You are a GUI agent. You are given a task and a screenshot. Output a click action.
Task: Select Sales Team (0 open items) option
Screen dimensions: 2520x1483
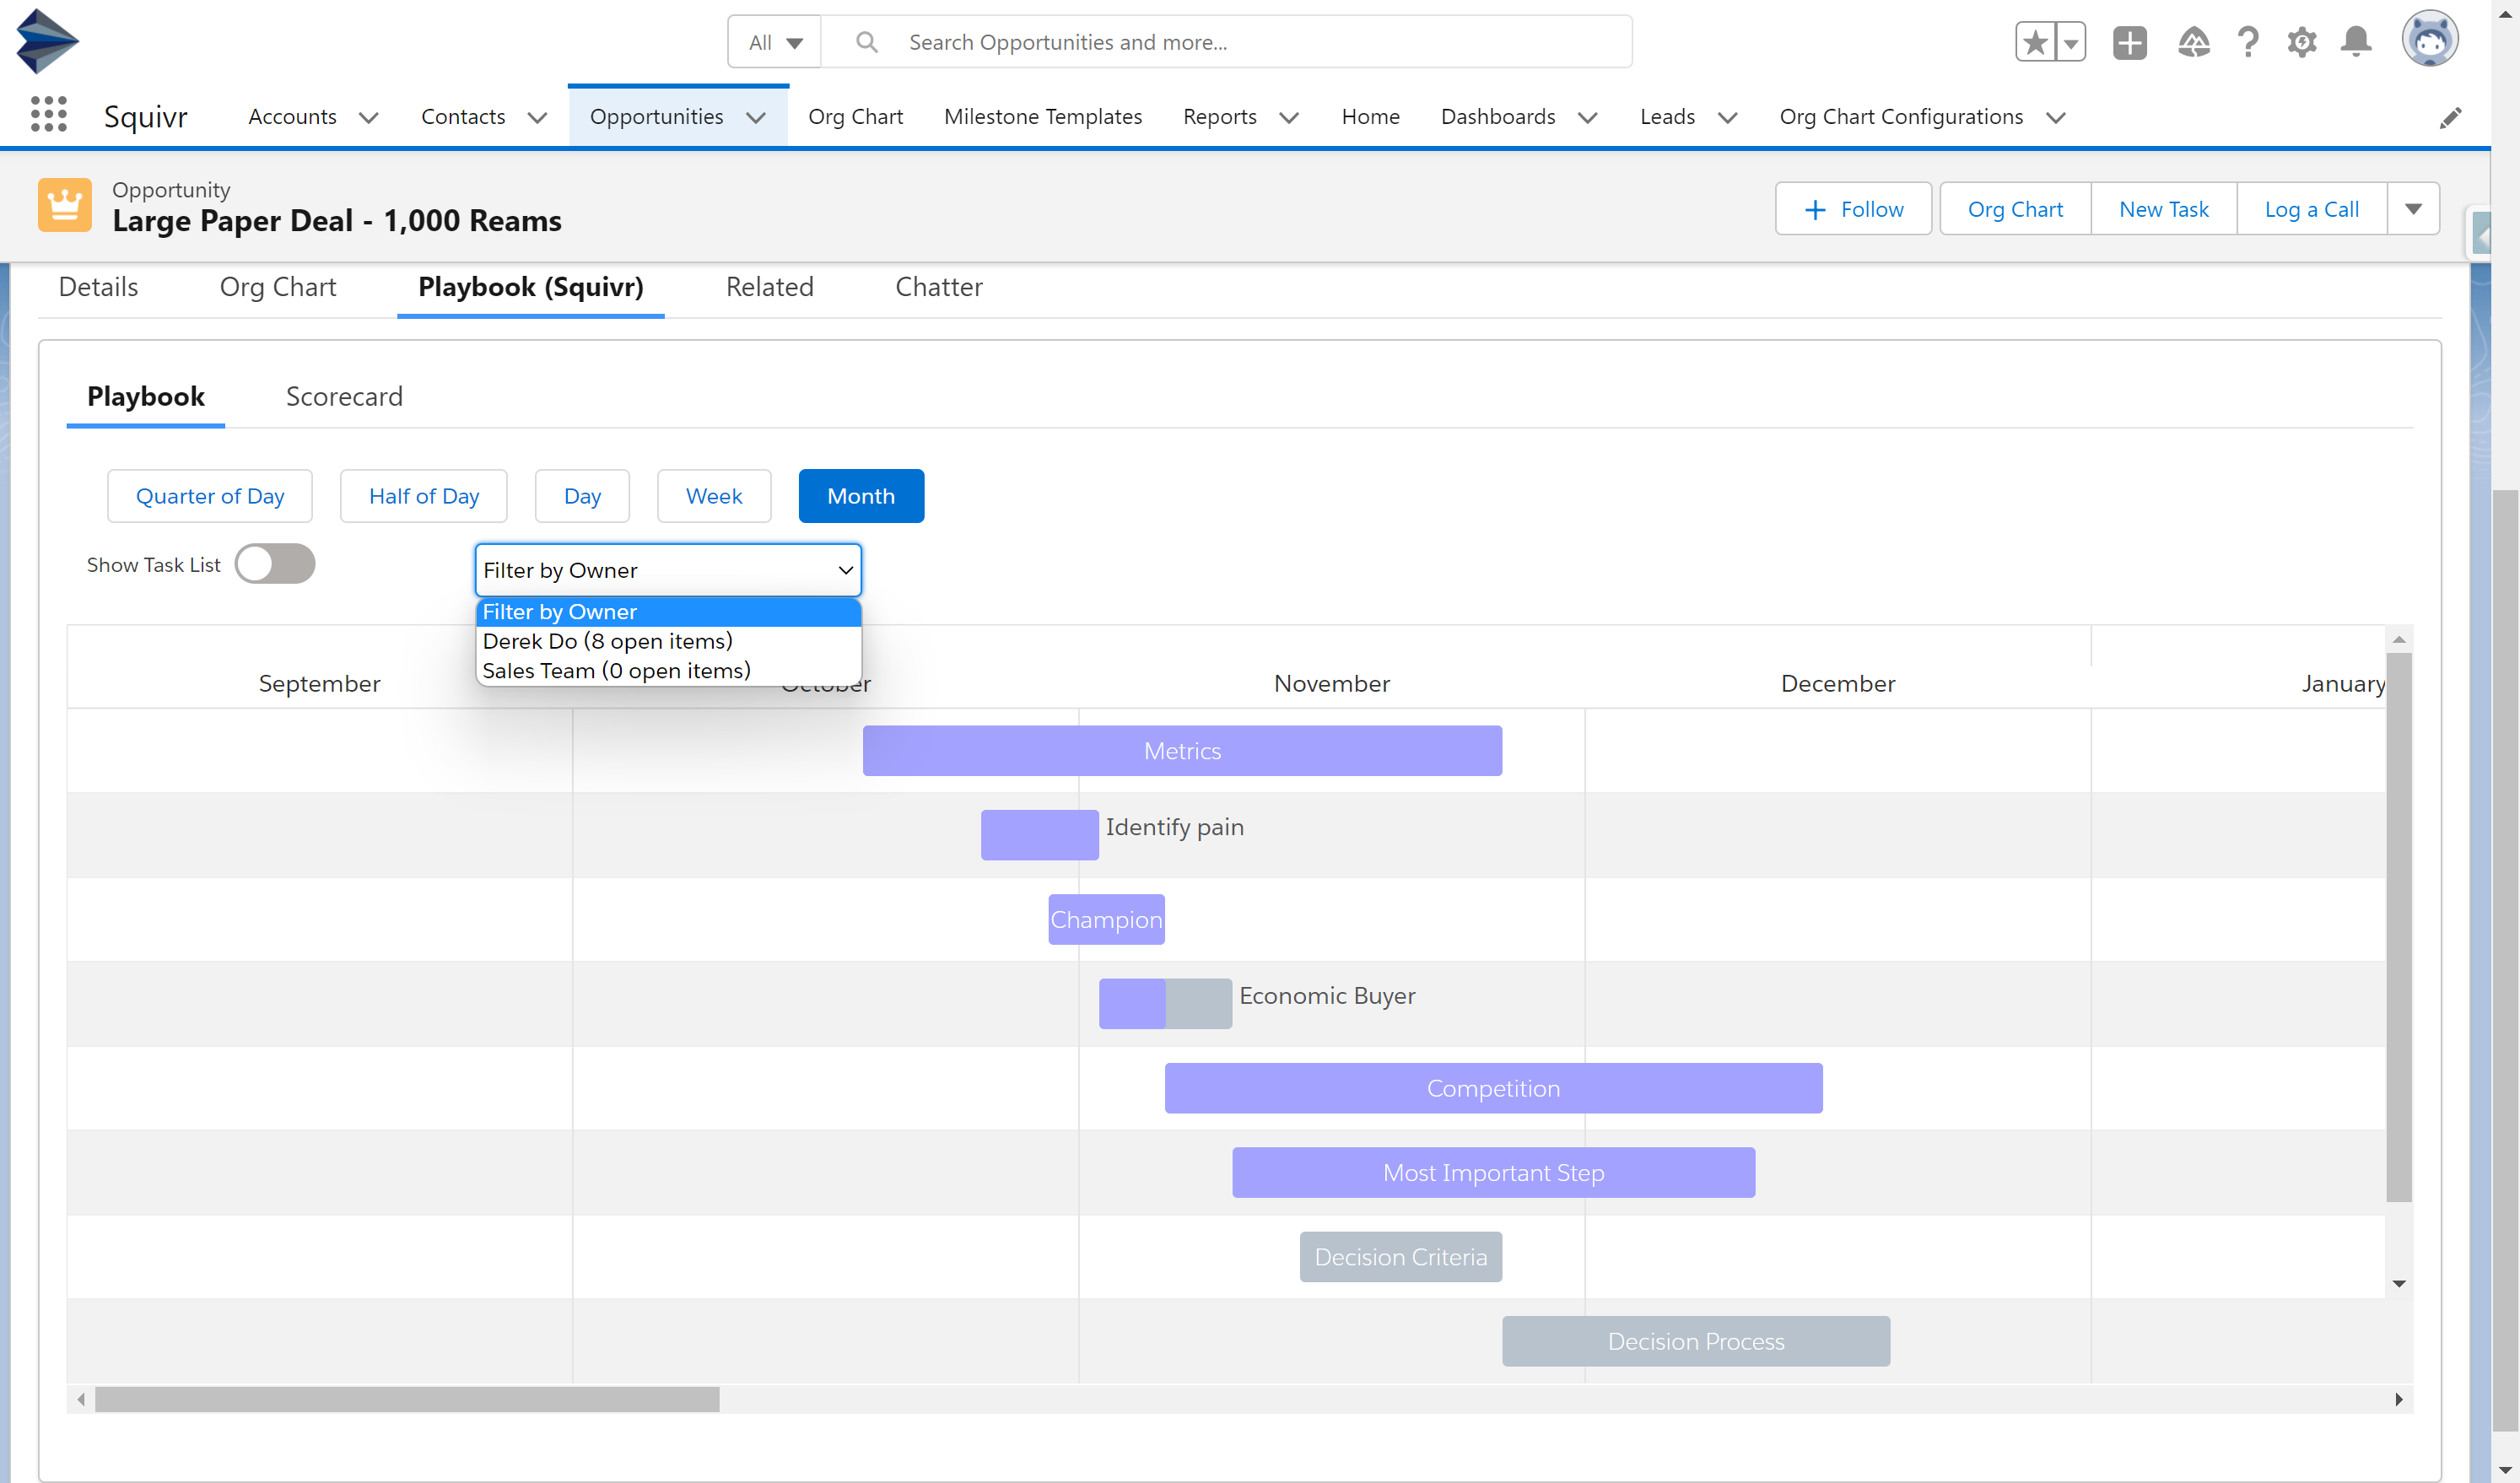click(668, 671)
